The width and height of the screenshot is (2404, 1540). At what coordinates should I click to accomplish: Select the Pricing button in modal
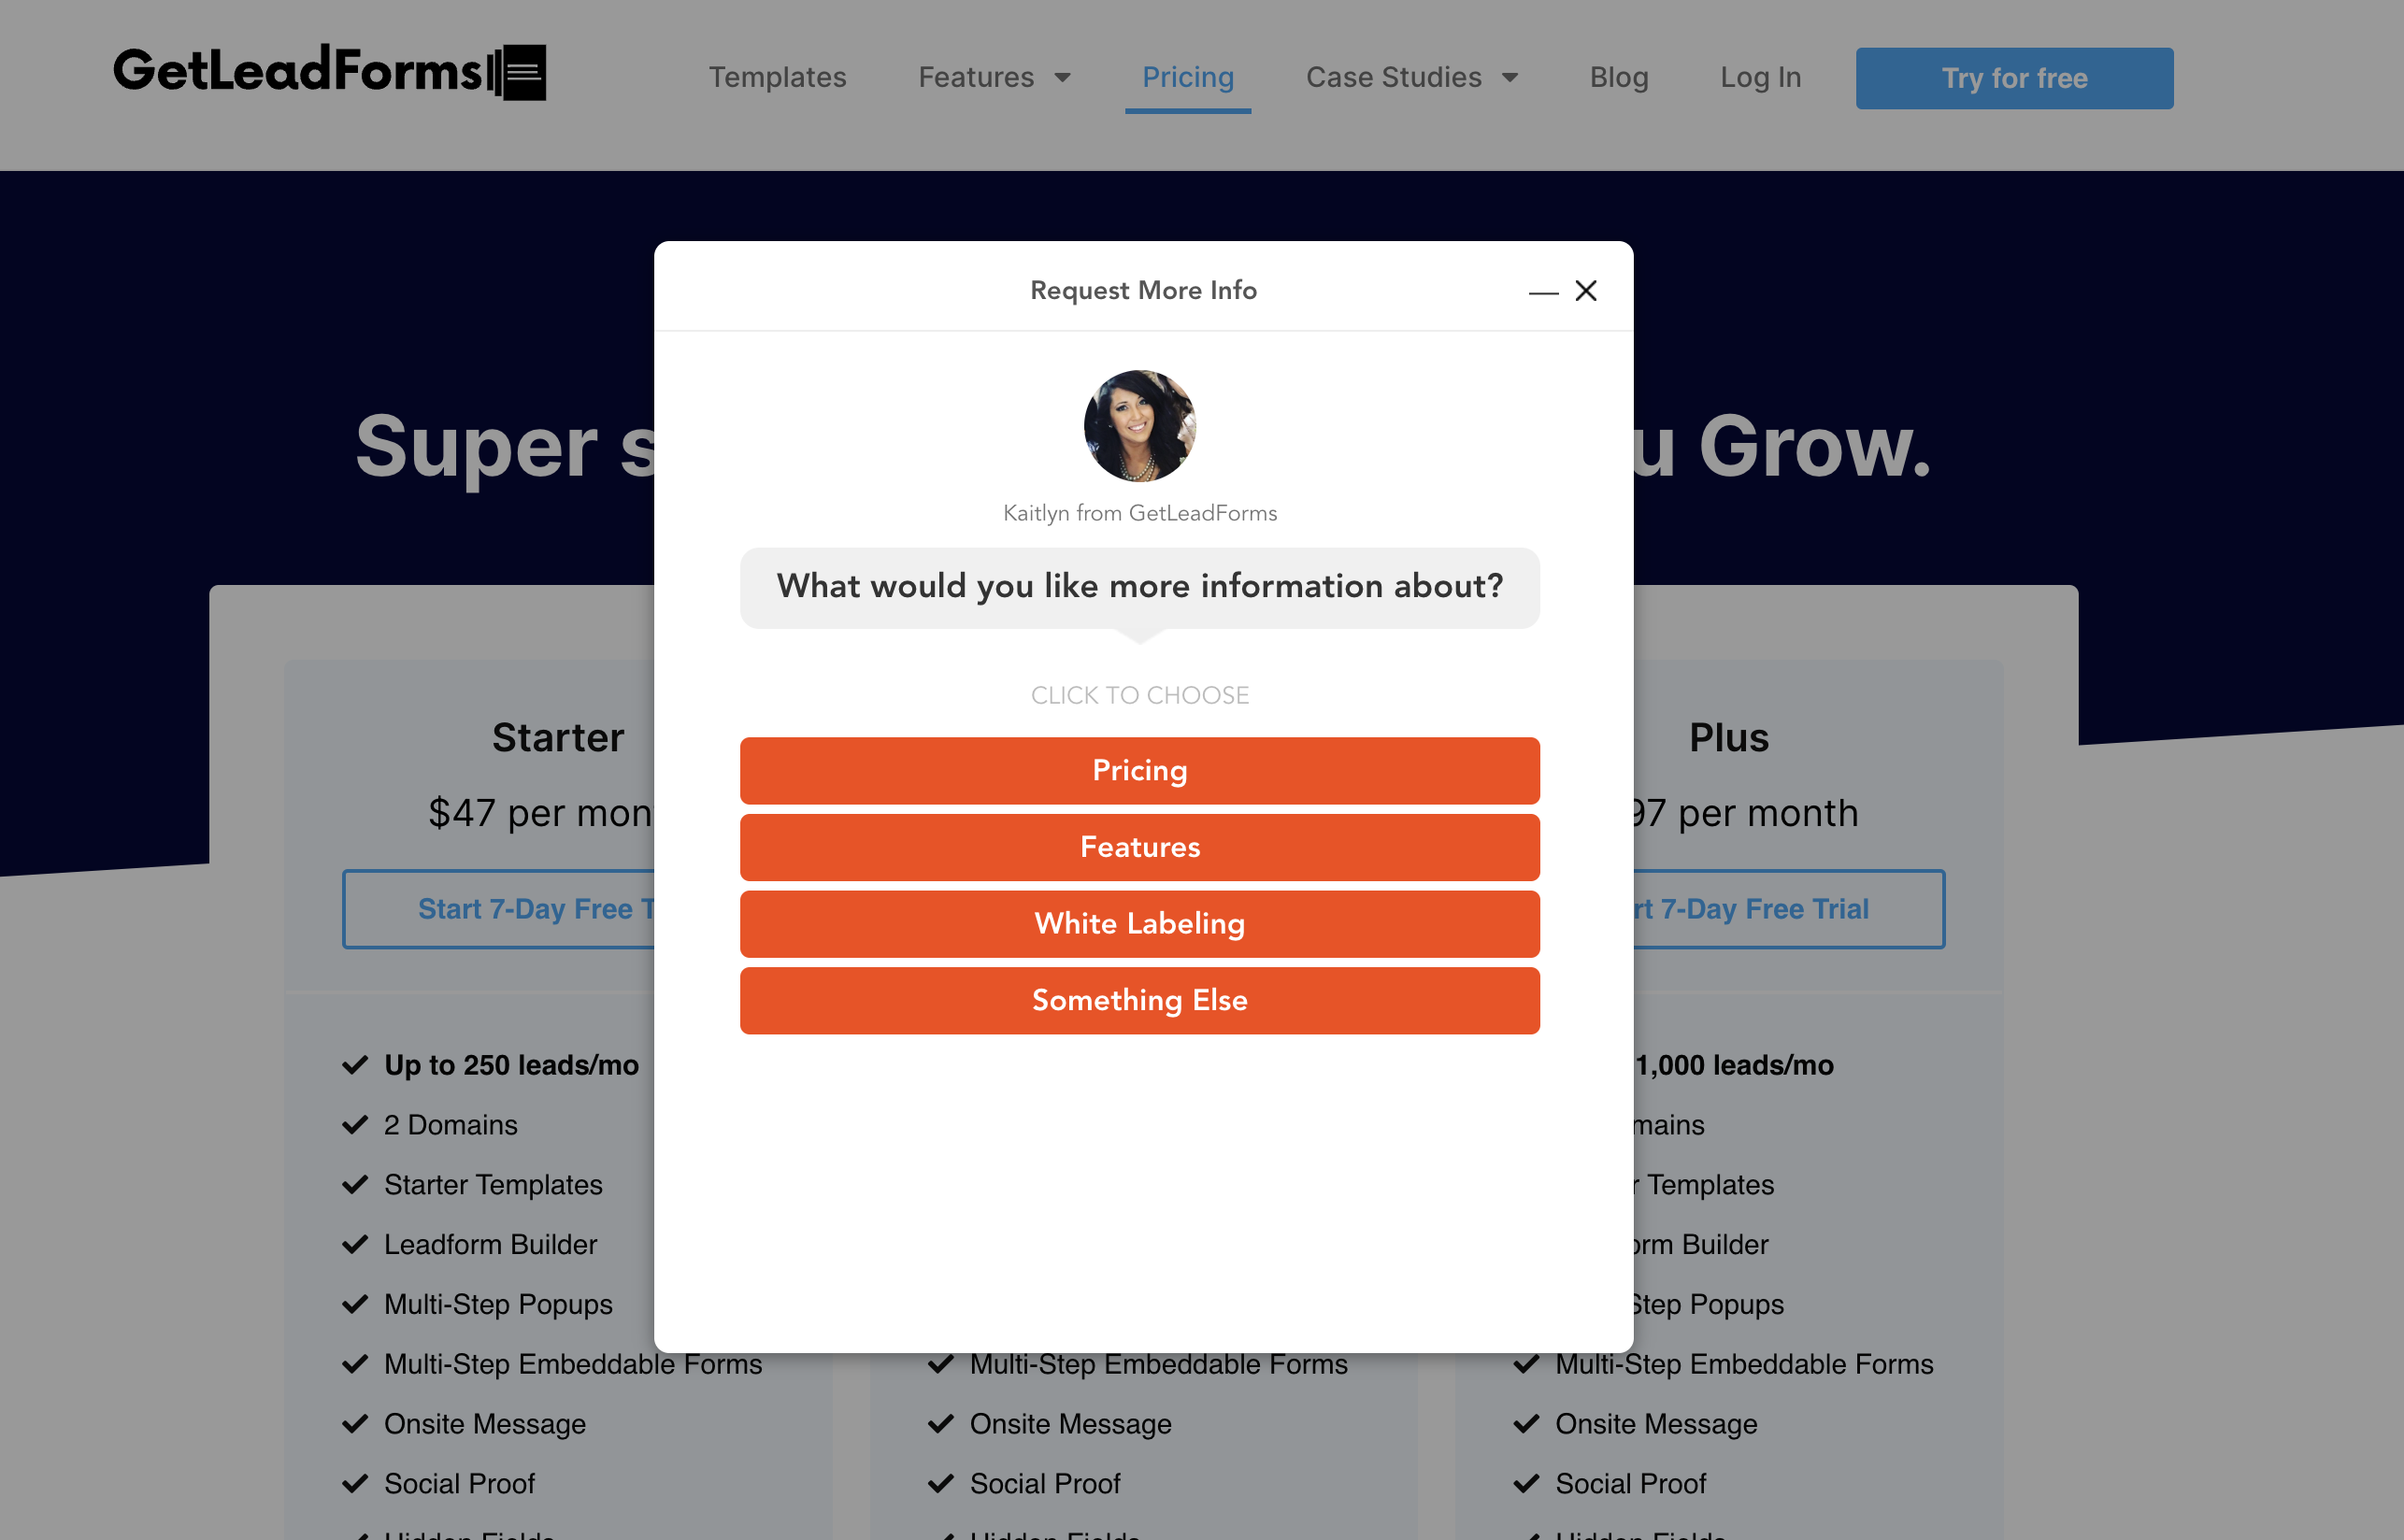tap(1139, 771)
